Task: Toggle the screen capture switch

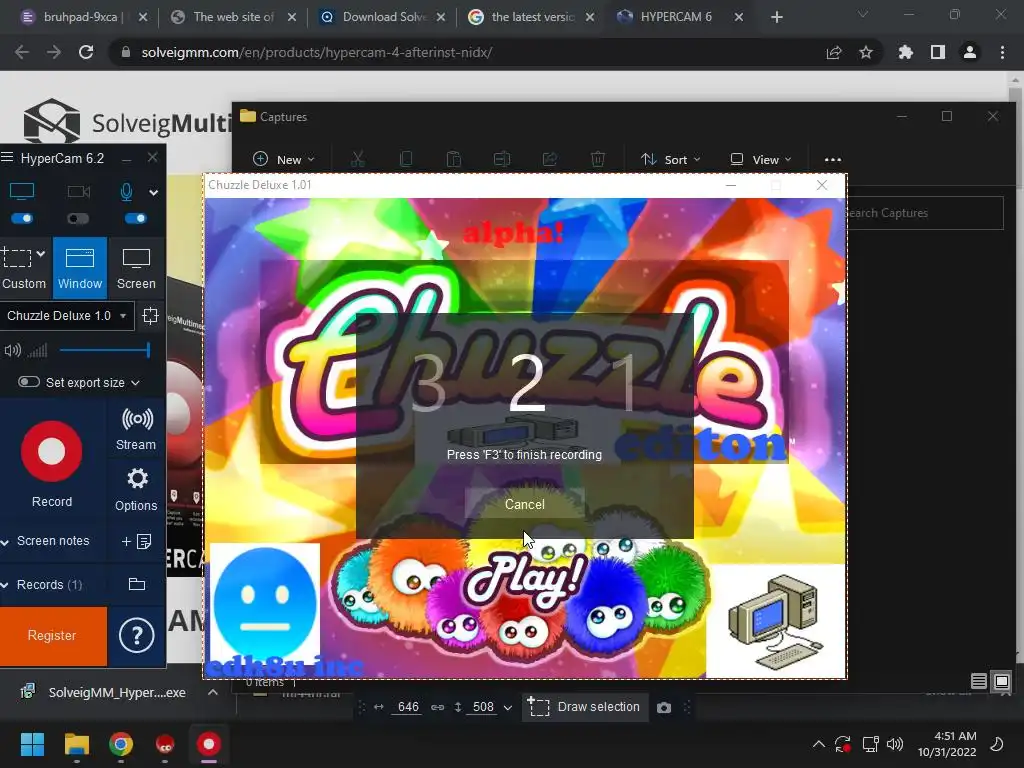Action: click(x=22, y=218)
